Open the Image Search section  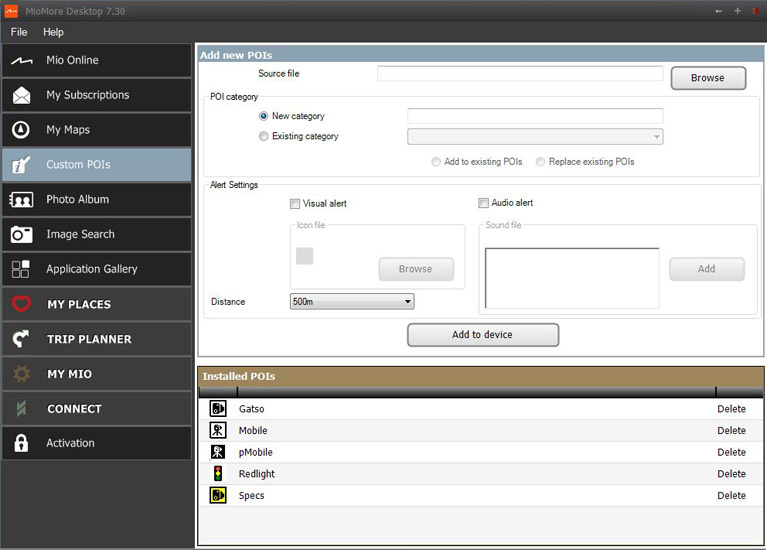97,234
